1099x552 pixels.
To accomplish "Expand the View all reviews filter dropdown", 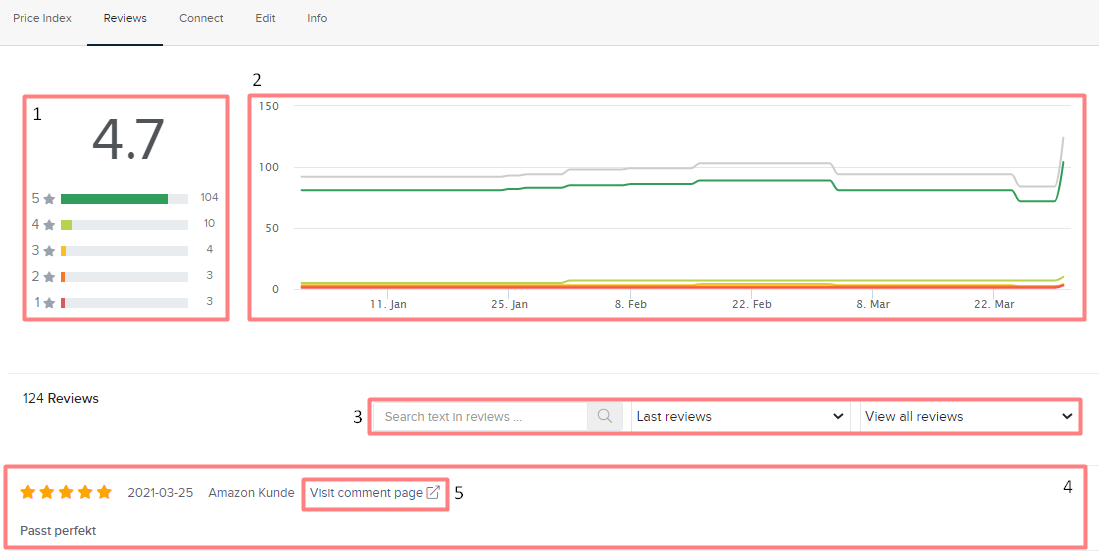I will coord(968,416).
